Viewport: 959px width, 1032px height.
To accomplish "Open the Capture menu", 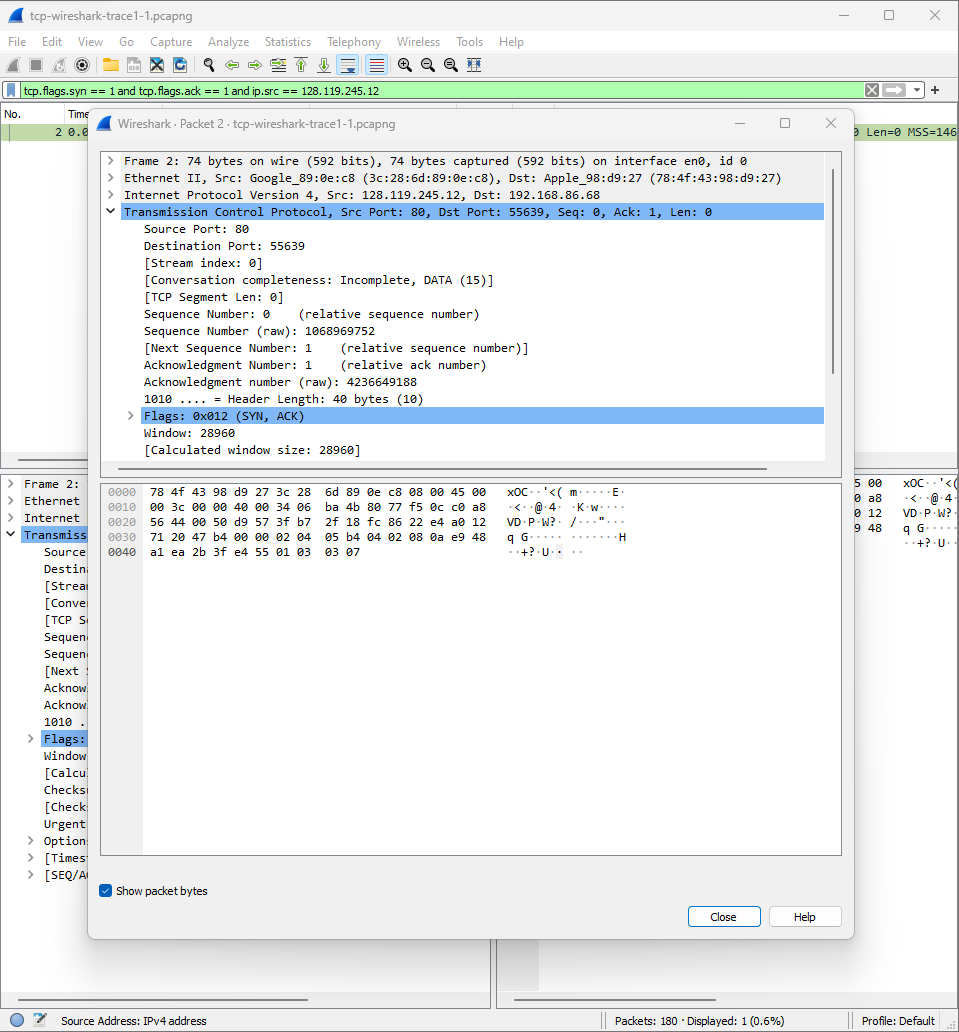I will coord(171,41).
